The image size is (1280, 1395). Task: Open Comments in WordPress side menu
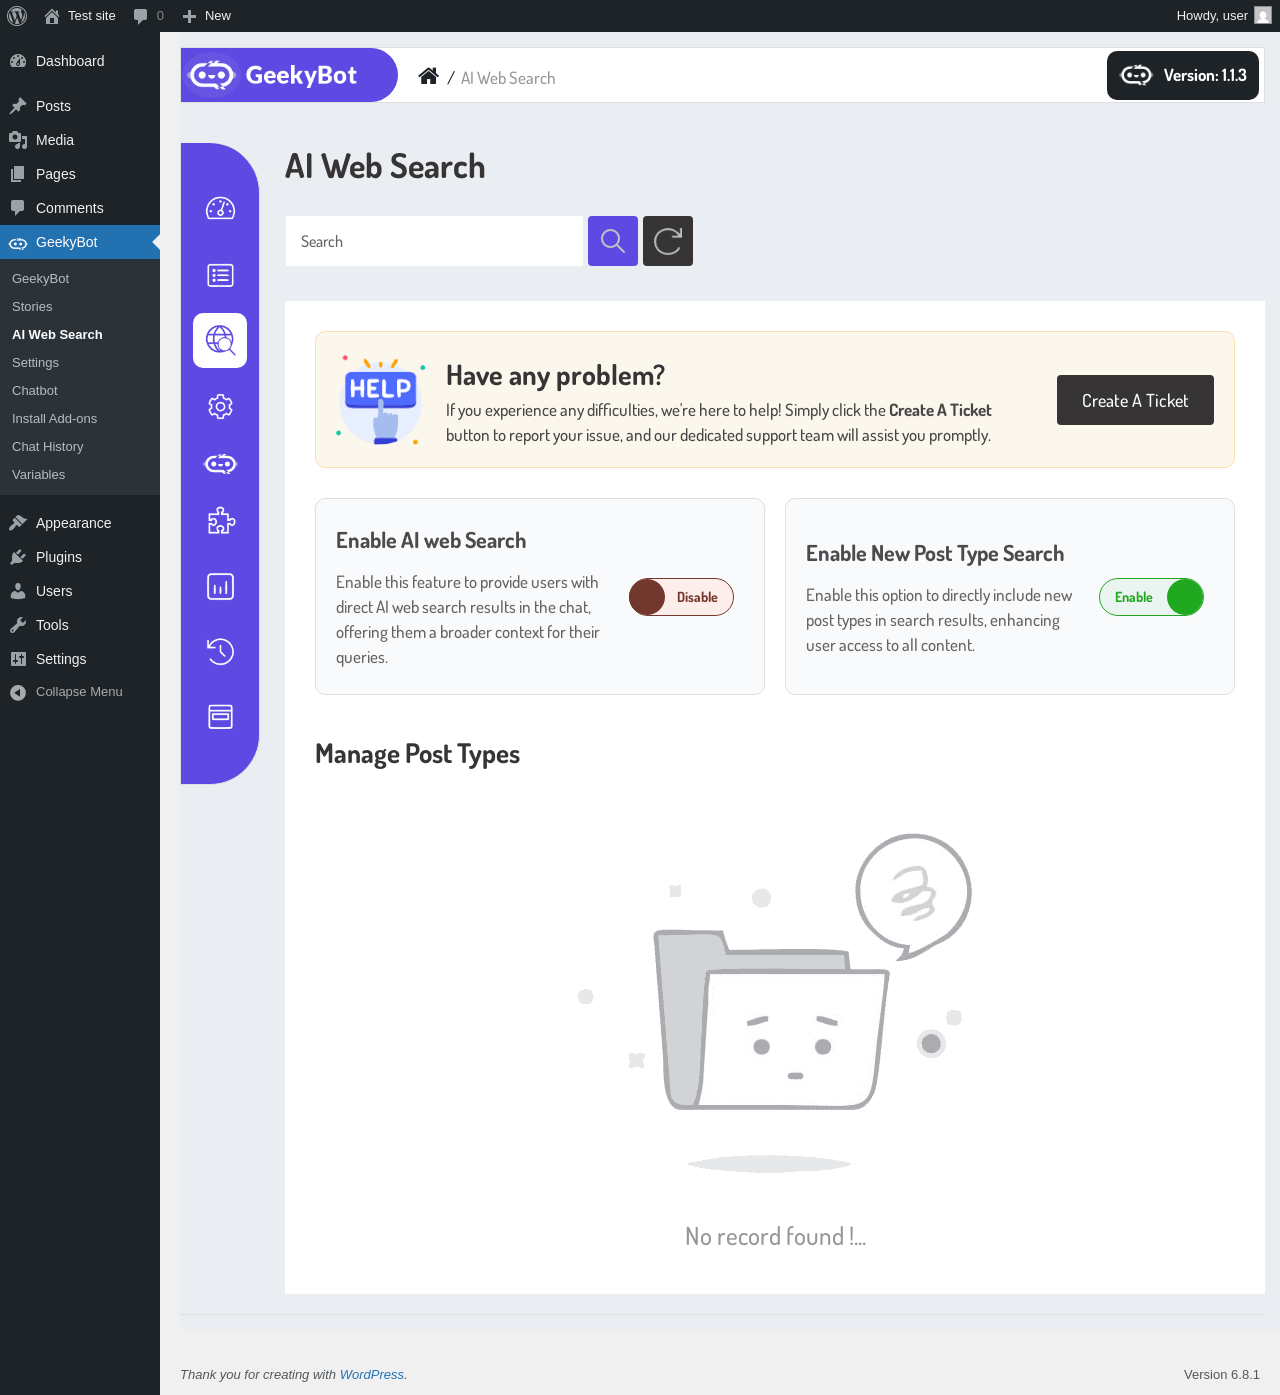tap(80, 208)
